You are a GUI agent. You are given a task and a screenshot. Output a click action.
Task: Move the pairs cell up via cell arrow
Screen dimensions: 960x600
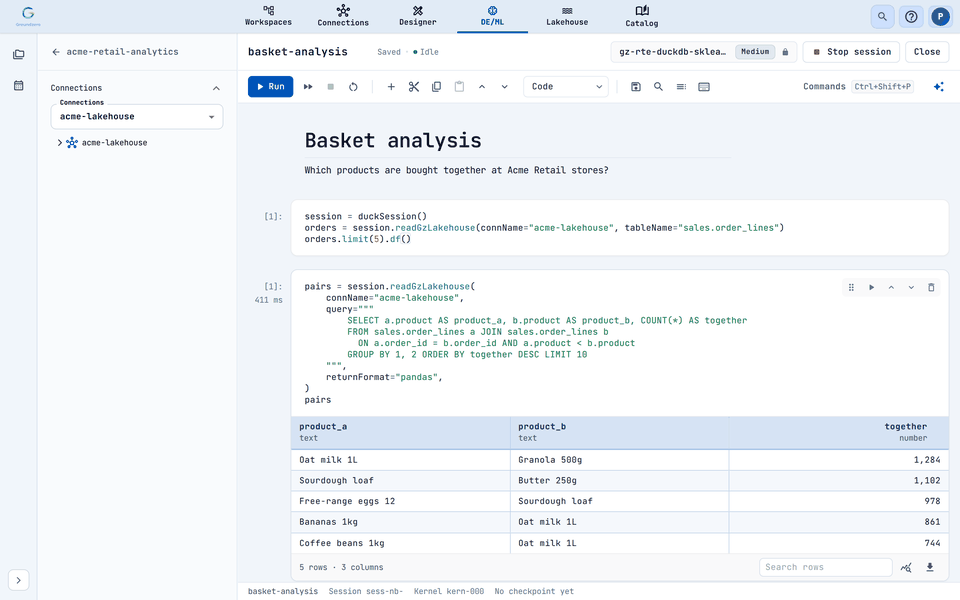[891, 287]
